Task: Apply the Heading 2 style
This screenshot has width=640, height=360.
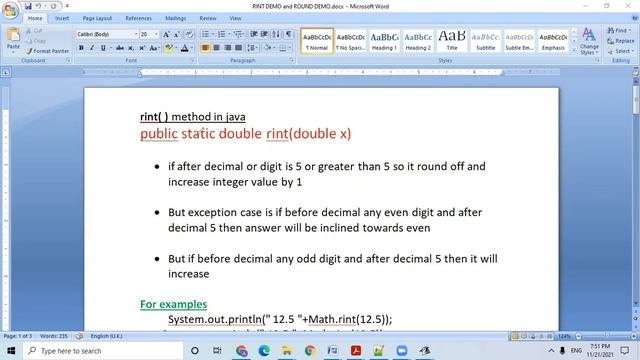Action: pos(418,41)
